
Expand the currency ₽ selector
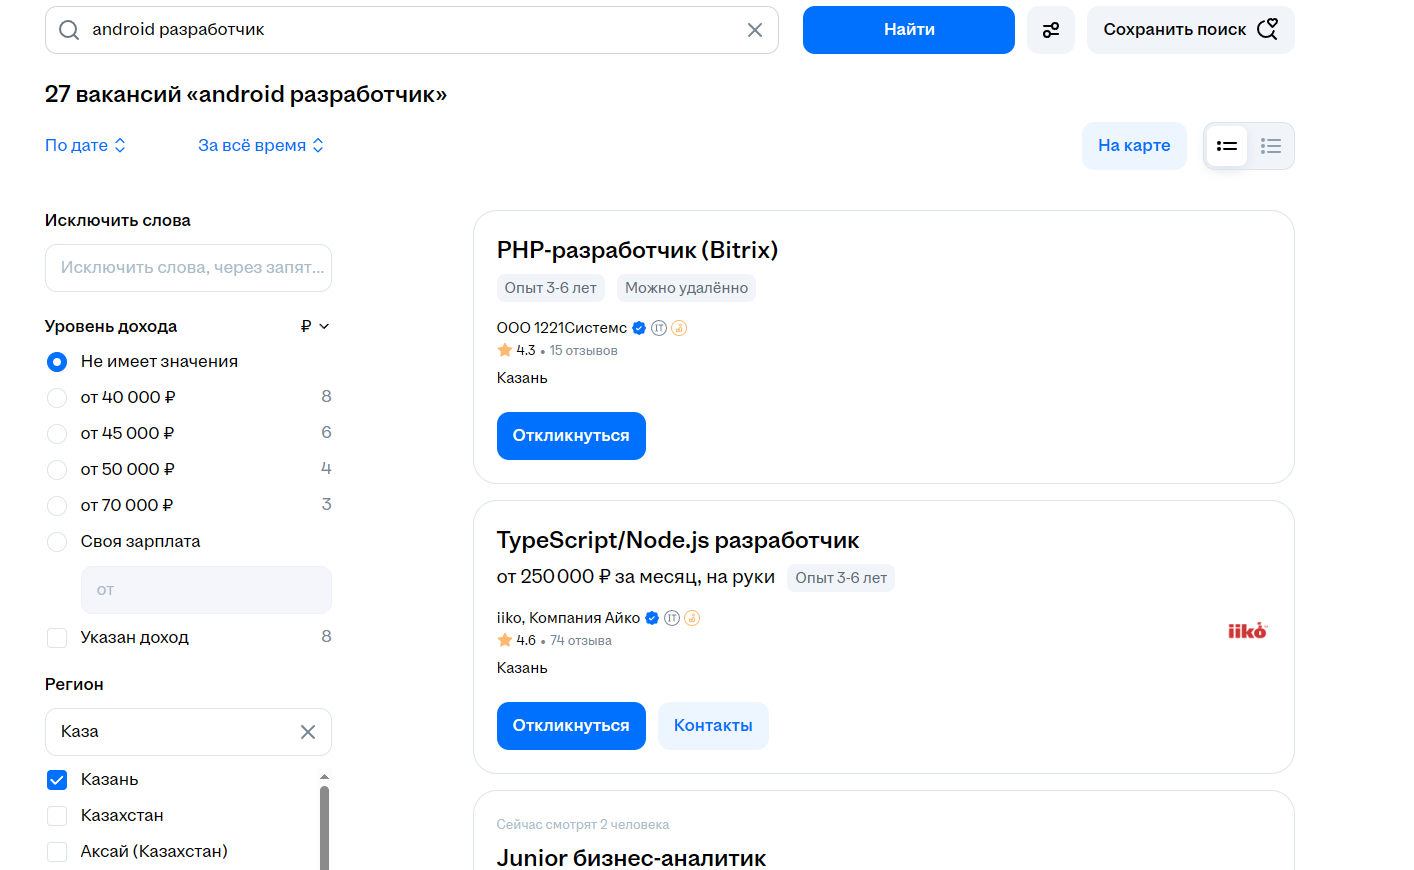(314, 326)
